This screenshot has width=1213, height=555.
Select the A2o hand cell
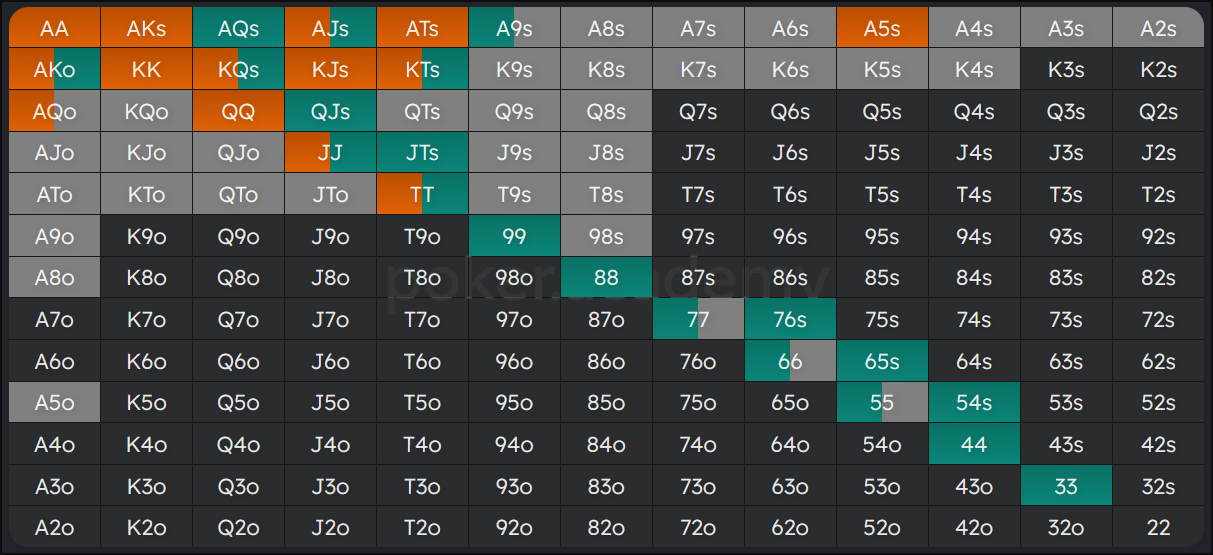54,527
